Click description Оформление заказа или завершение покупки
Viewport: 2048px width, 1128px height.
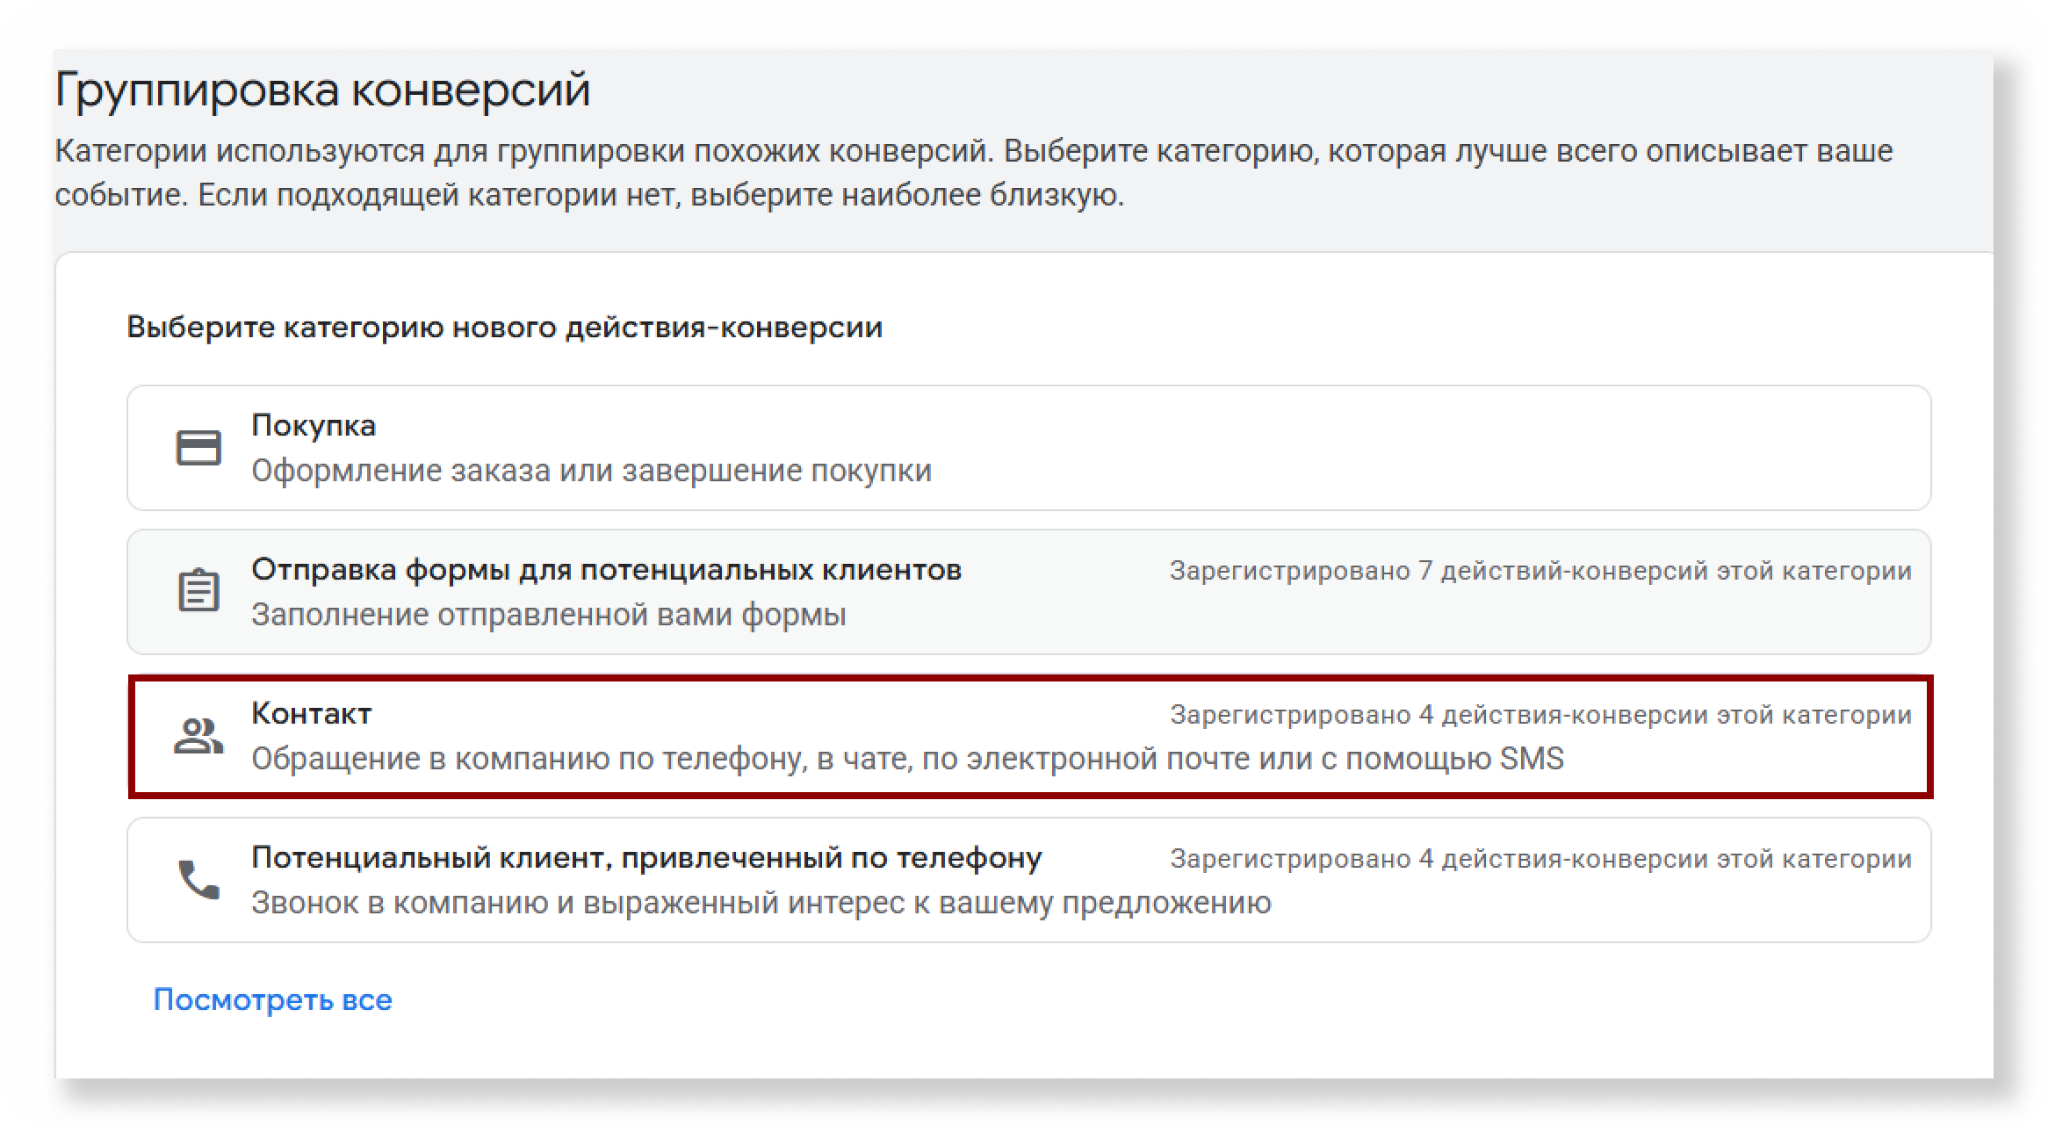point(591,470)
